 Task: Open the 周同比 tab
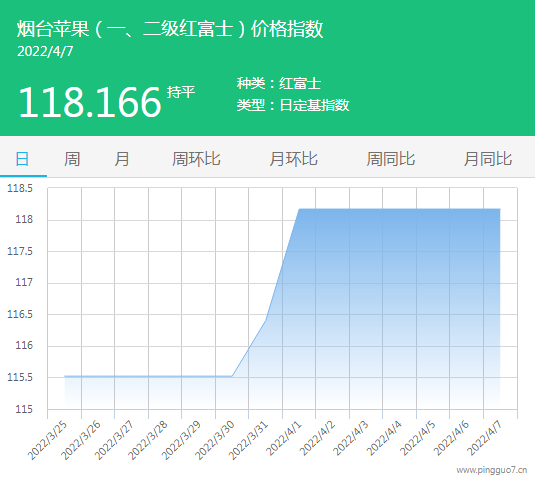coord(391,159)
